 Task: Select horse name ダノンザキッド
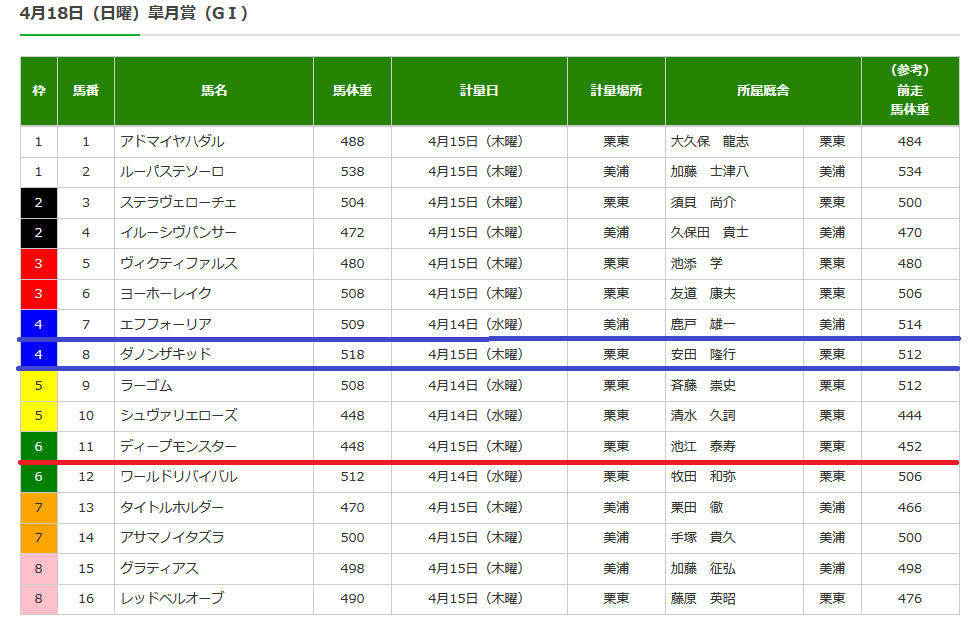click(x=166, y=354)
